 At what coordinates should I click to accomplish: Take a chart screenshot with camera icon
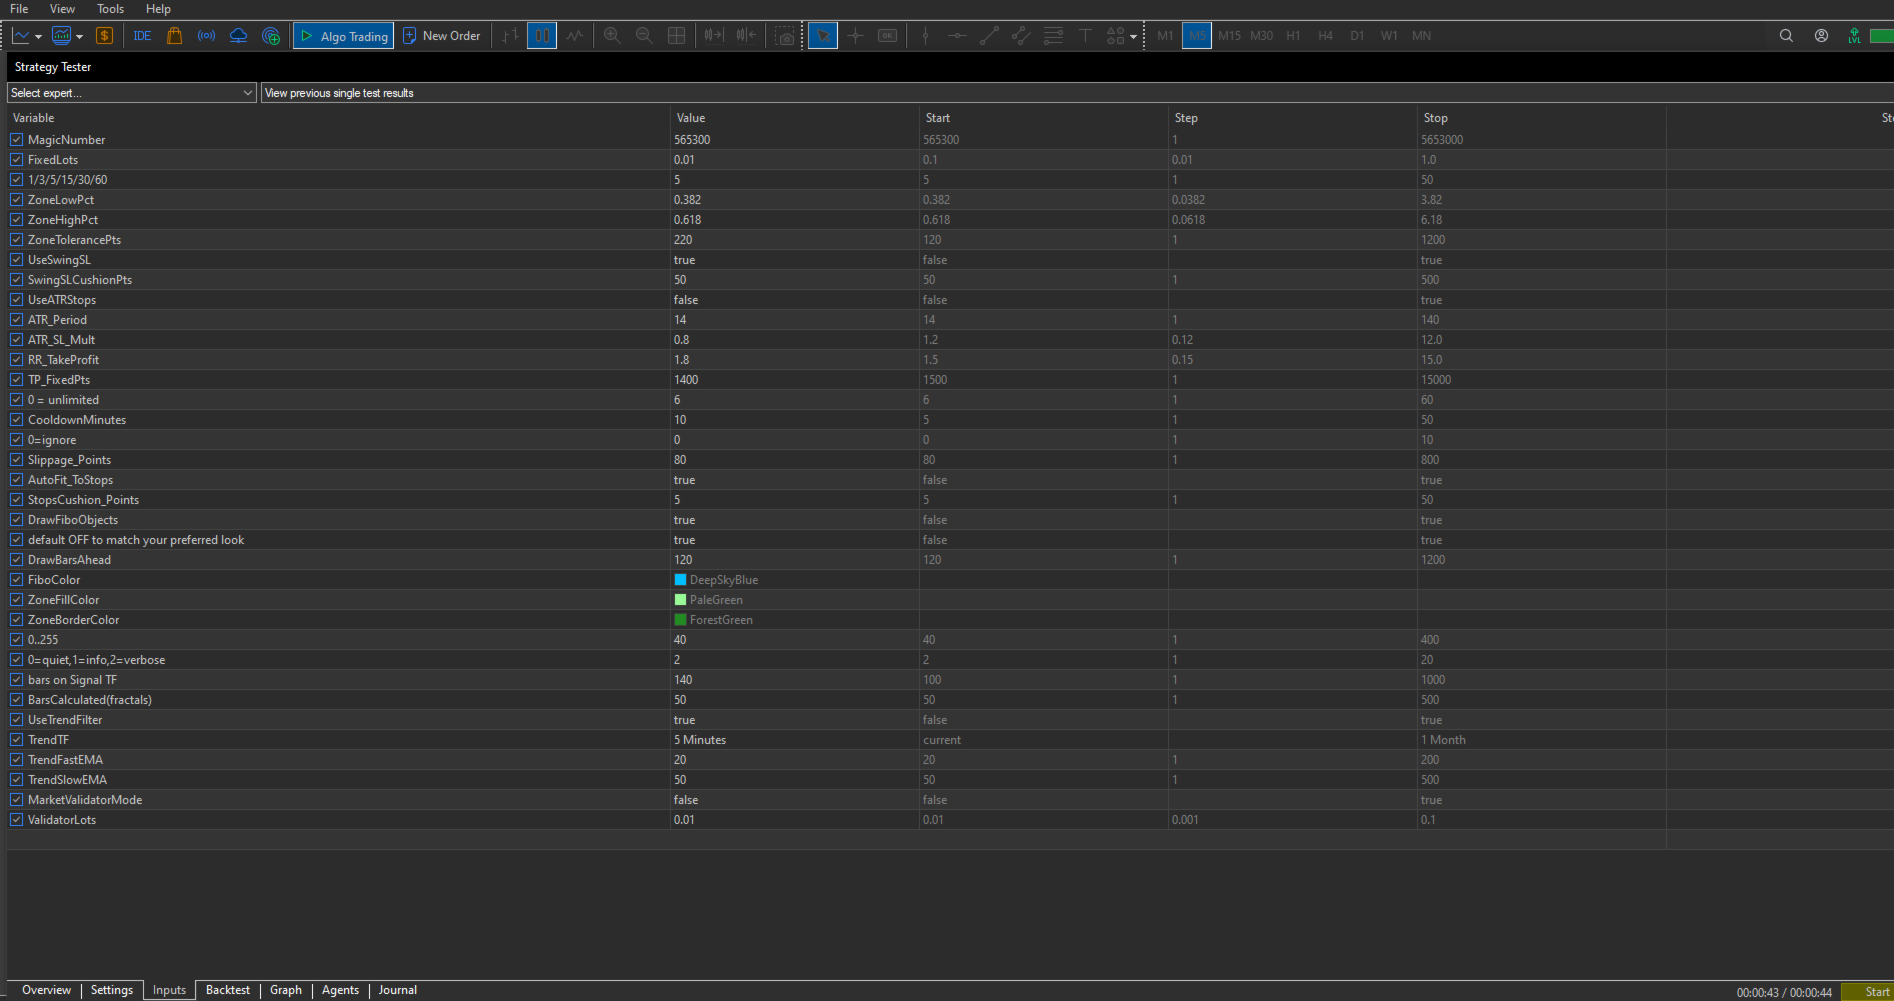pos(785,36)
